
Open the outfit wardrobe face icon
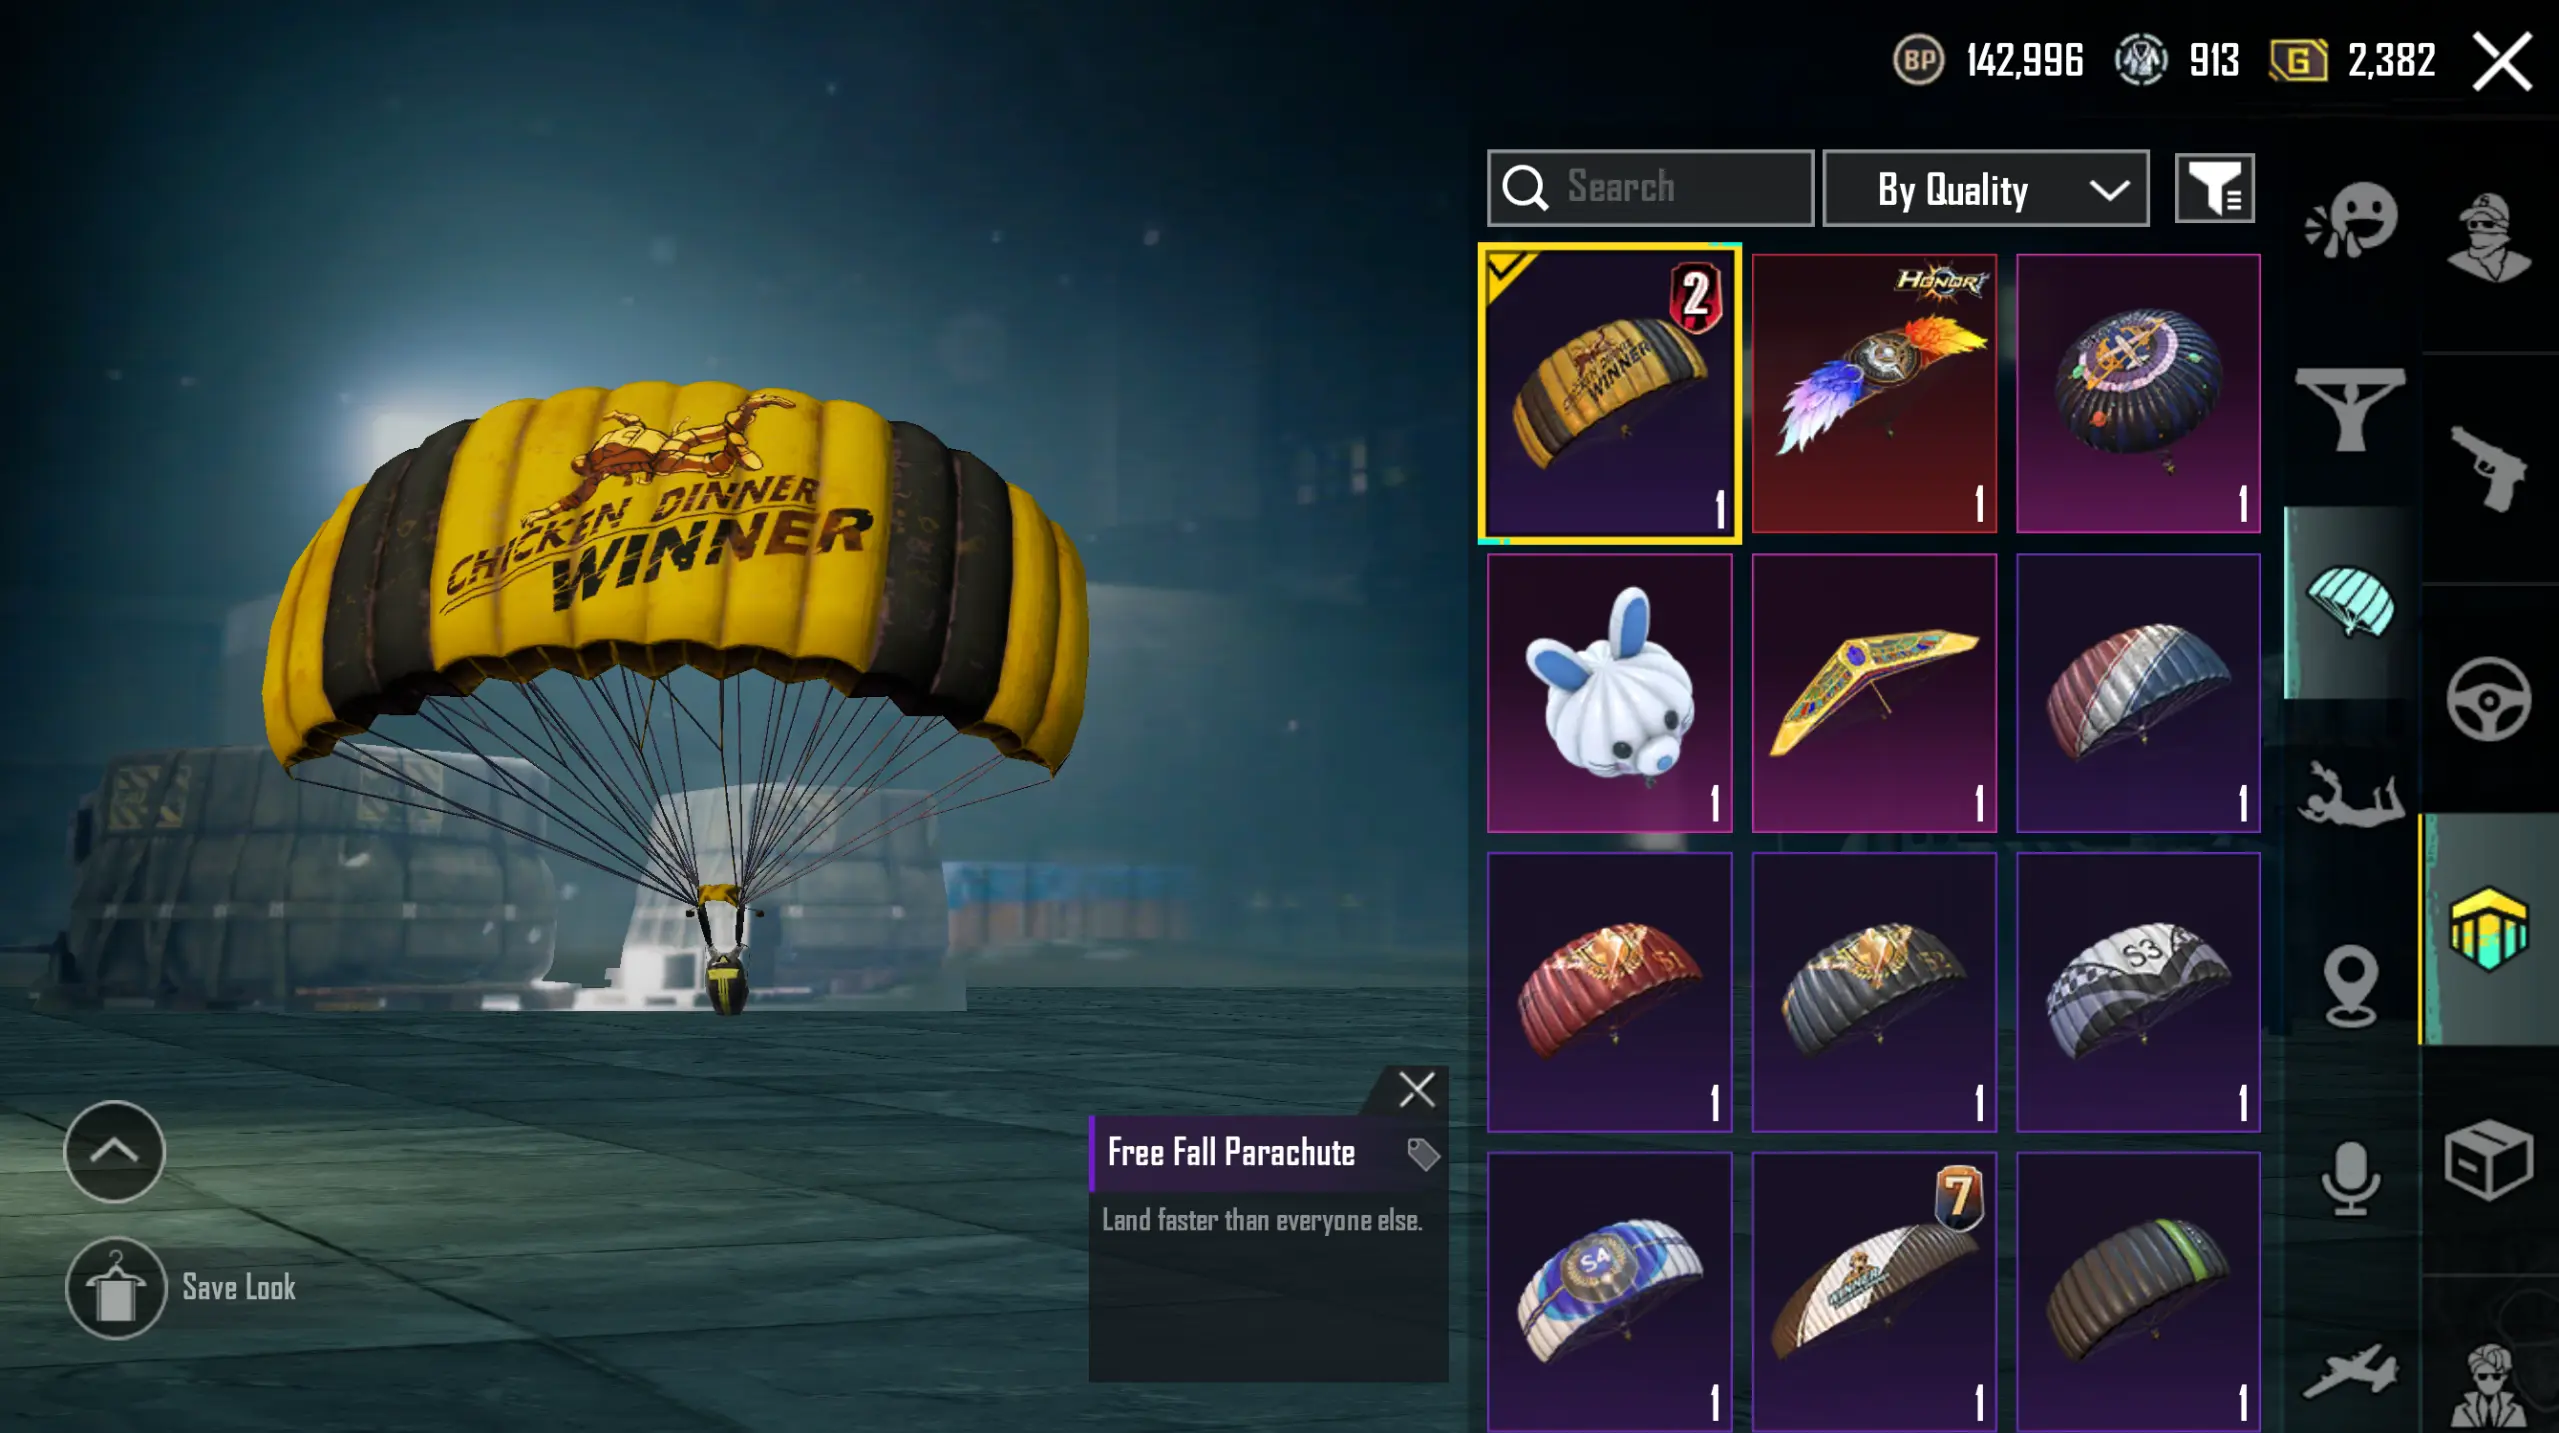pyautogui.click(x=2488, y=238)
